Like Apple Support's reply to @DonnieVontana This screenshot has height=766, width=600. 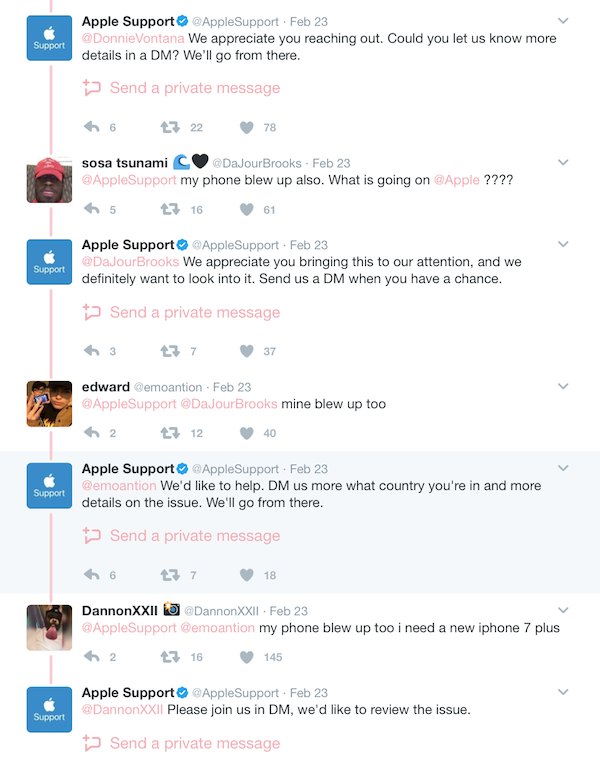(x=248, y=127)
